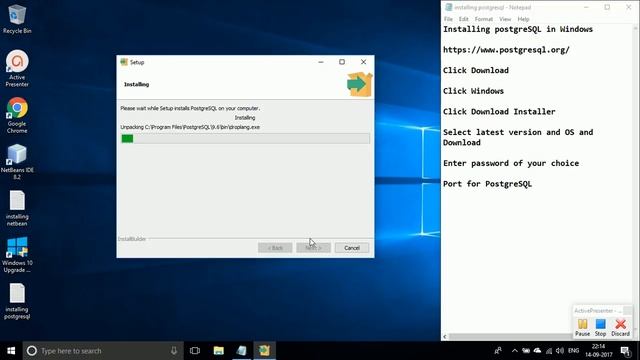Show hidden system tray icons
640x360 pixels.
(x=514, y=351)
